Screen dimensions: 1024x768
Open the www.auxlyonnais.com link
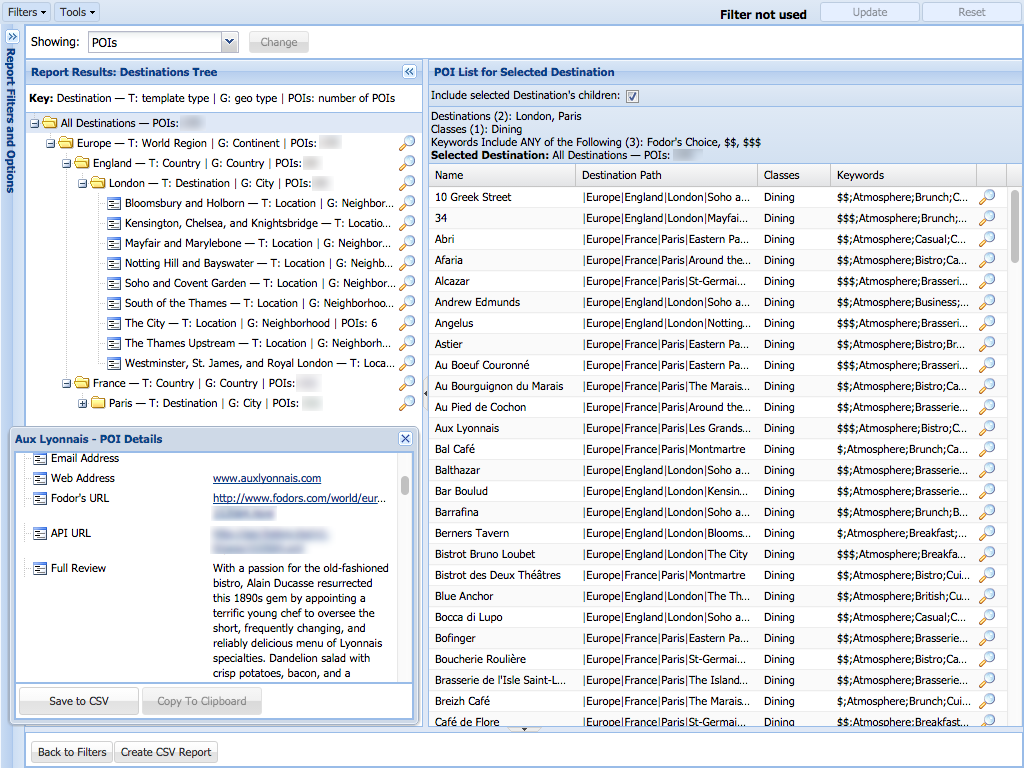266,478
